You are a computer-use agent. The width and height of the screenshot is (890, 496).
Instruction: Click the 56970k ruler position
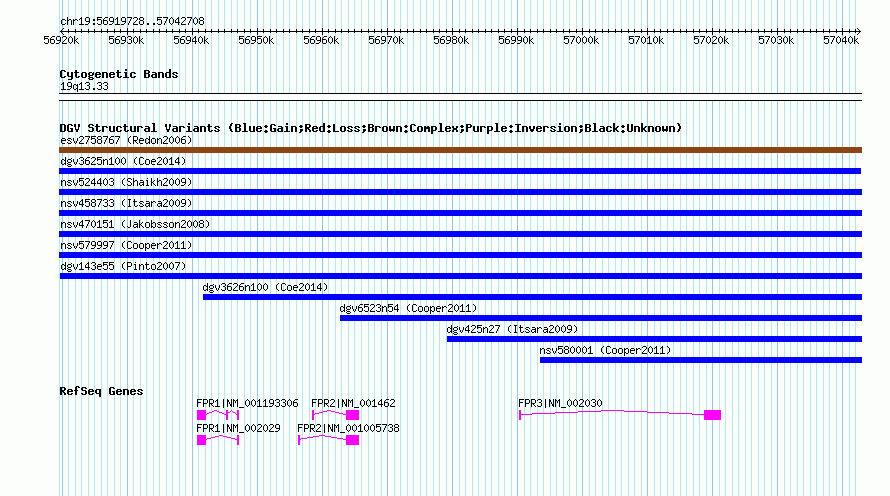click(x=386, y=40)
